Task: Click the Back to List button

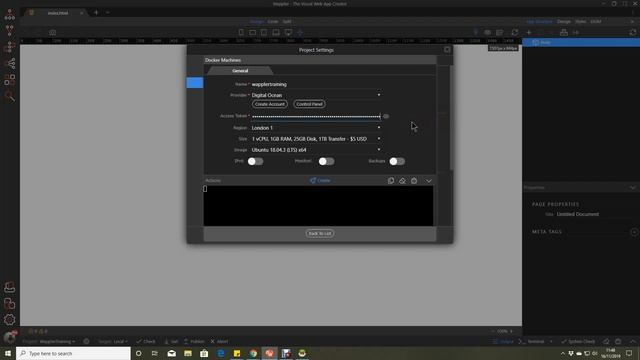Action: pyautogui.click(x=320, y=233)
